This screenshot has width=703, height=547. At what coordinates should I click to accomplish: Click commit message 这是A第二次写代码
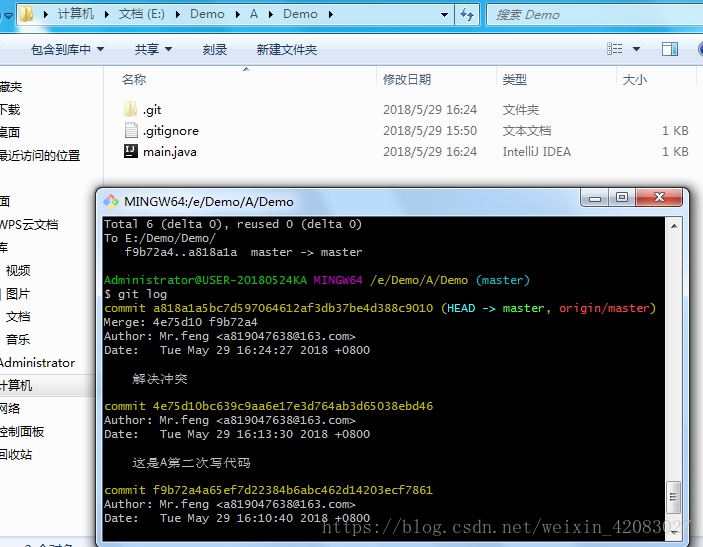coord(191,463)
